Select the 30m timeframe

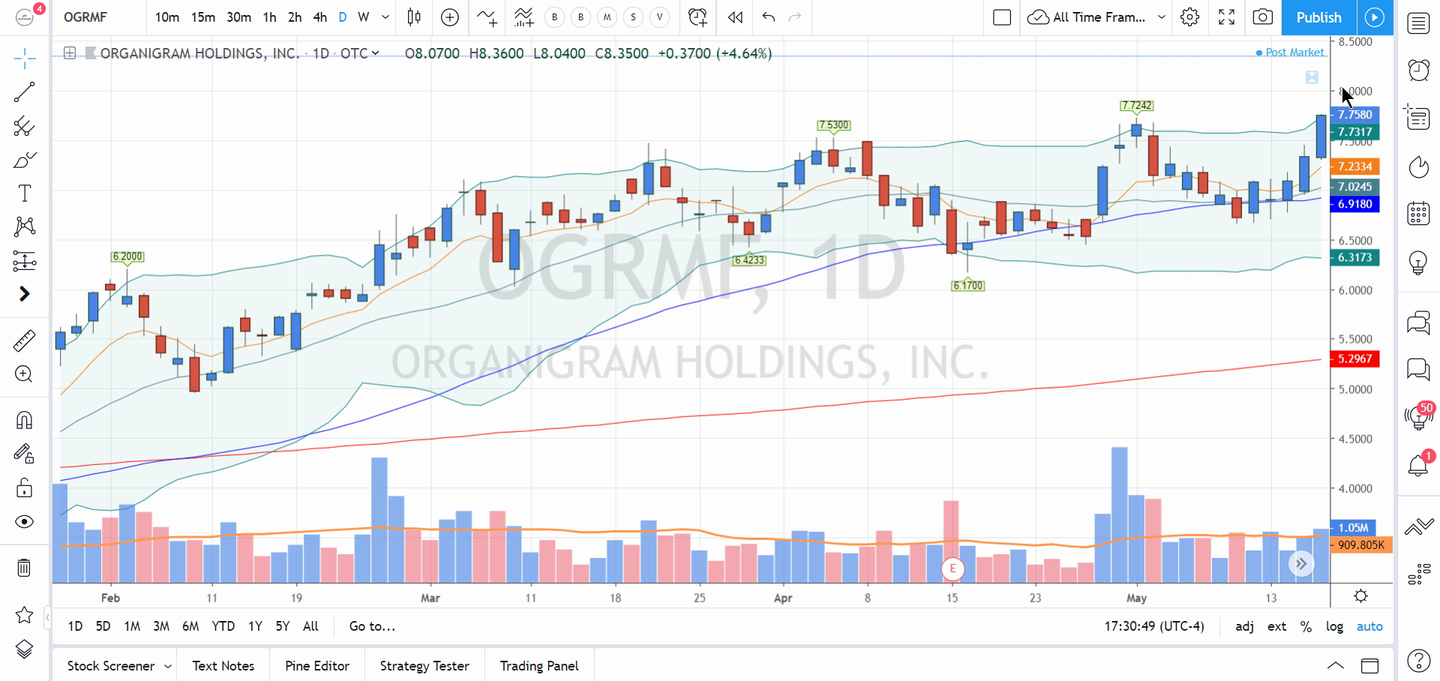point(238,17)
